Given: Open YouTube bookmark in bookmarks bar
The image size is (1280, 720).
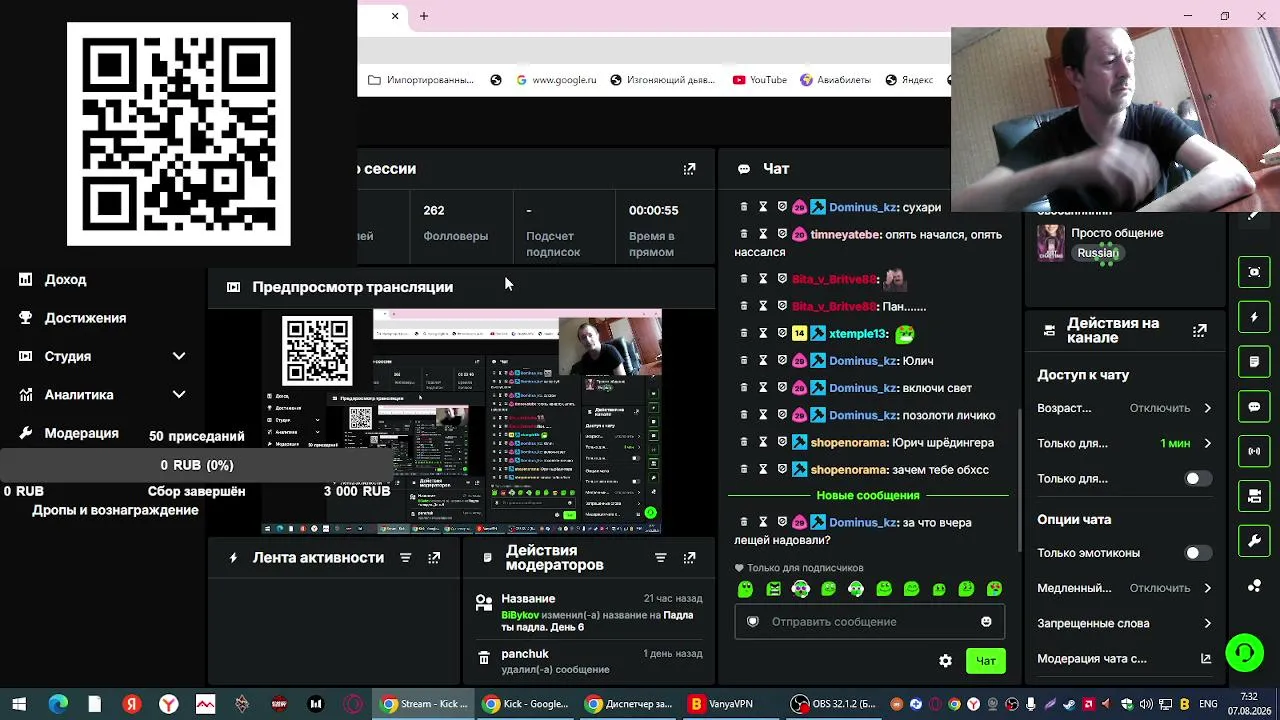Looking at the screenshot, I should (x=760, y=80).
